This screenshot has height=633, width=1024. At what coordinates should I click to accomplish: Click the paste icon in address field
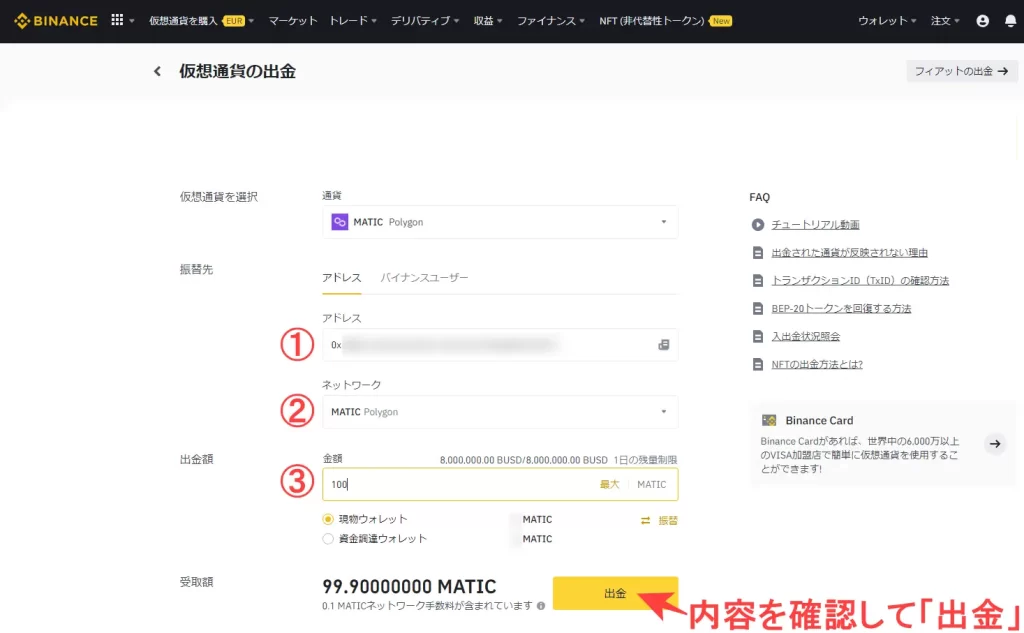[664, 344]
